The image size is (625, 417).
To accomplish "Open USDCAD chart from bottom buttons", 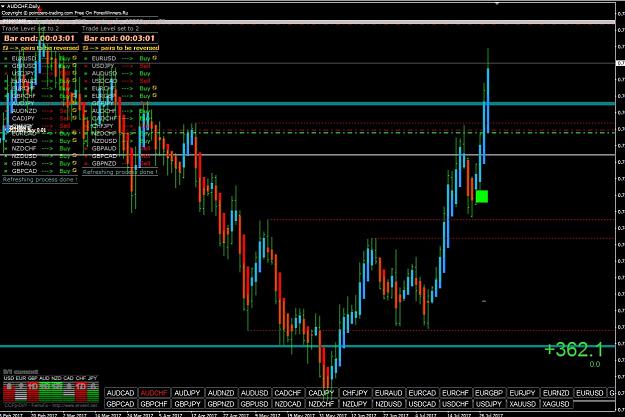I will click(x=422, y=404).
